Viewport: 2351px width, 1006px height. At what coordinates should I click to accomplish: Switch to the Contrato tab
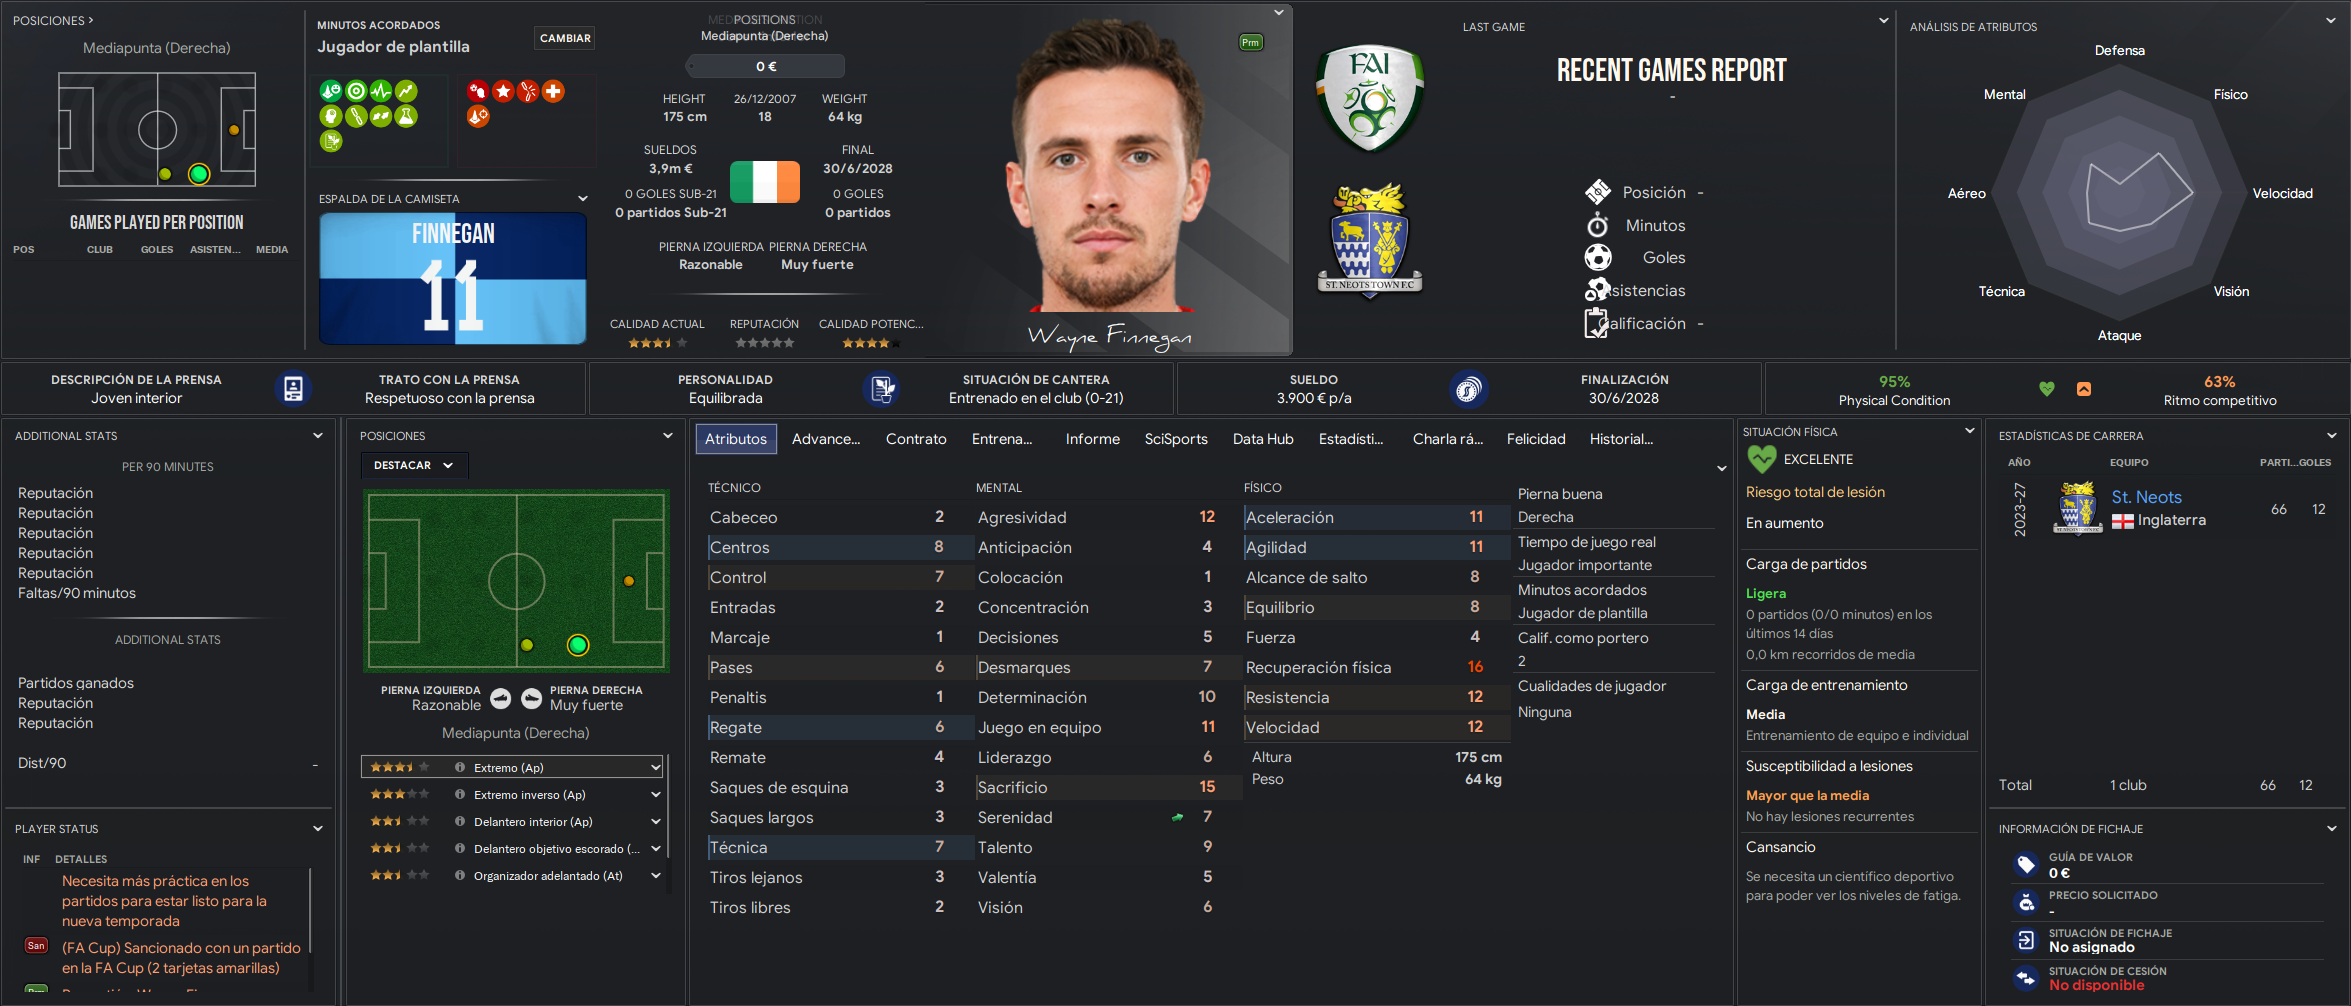point(916,439)
